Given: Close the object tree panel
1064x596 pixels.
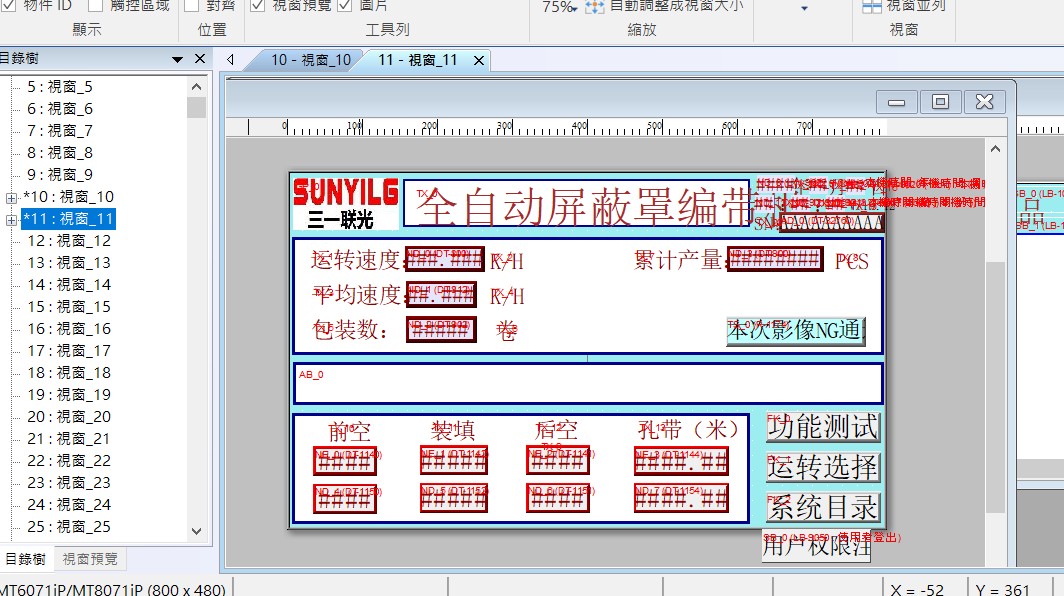Looking at the screenshot, I should click(199, 59).
